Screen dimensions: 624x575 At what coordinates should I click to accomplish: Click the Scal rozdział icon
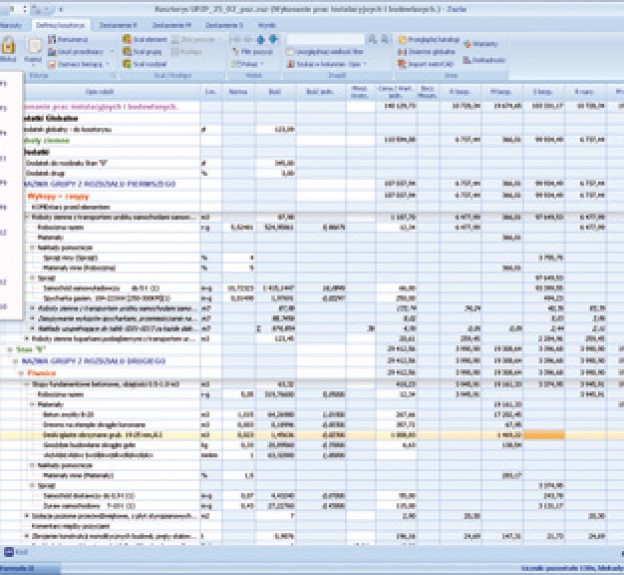click(127, 64)
